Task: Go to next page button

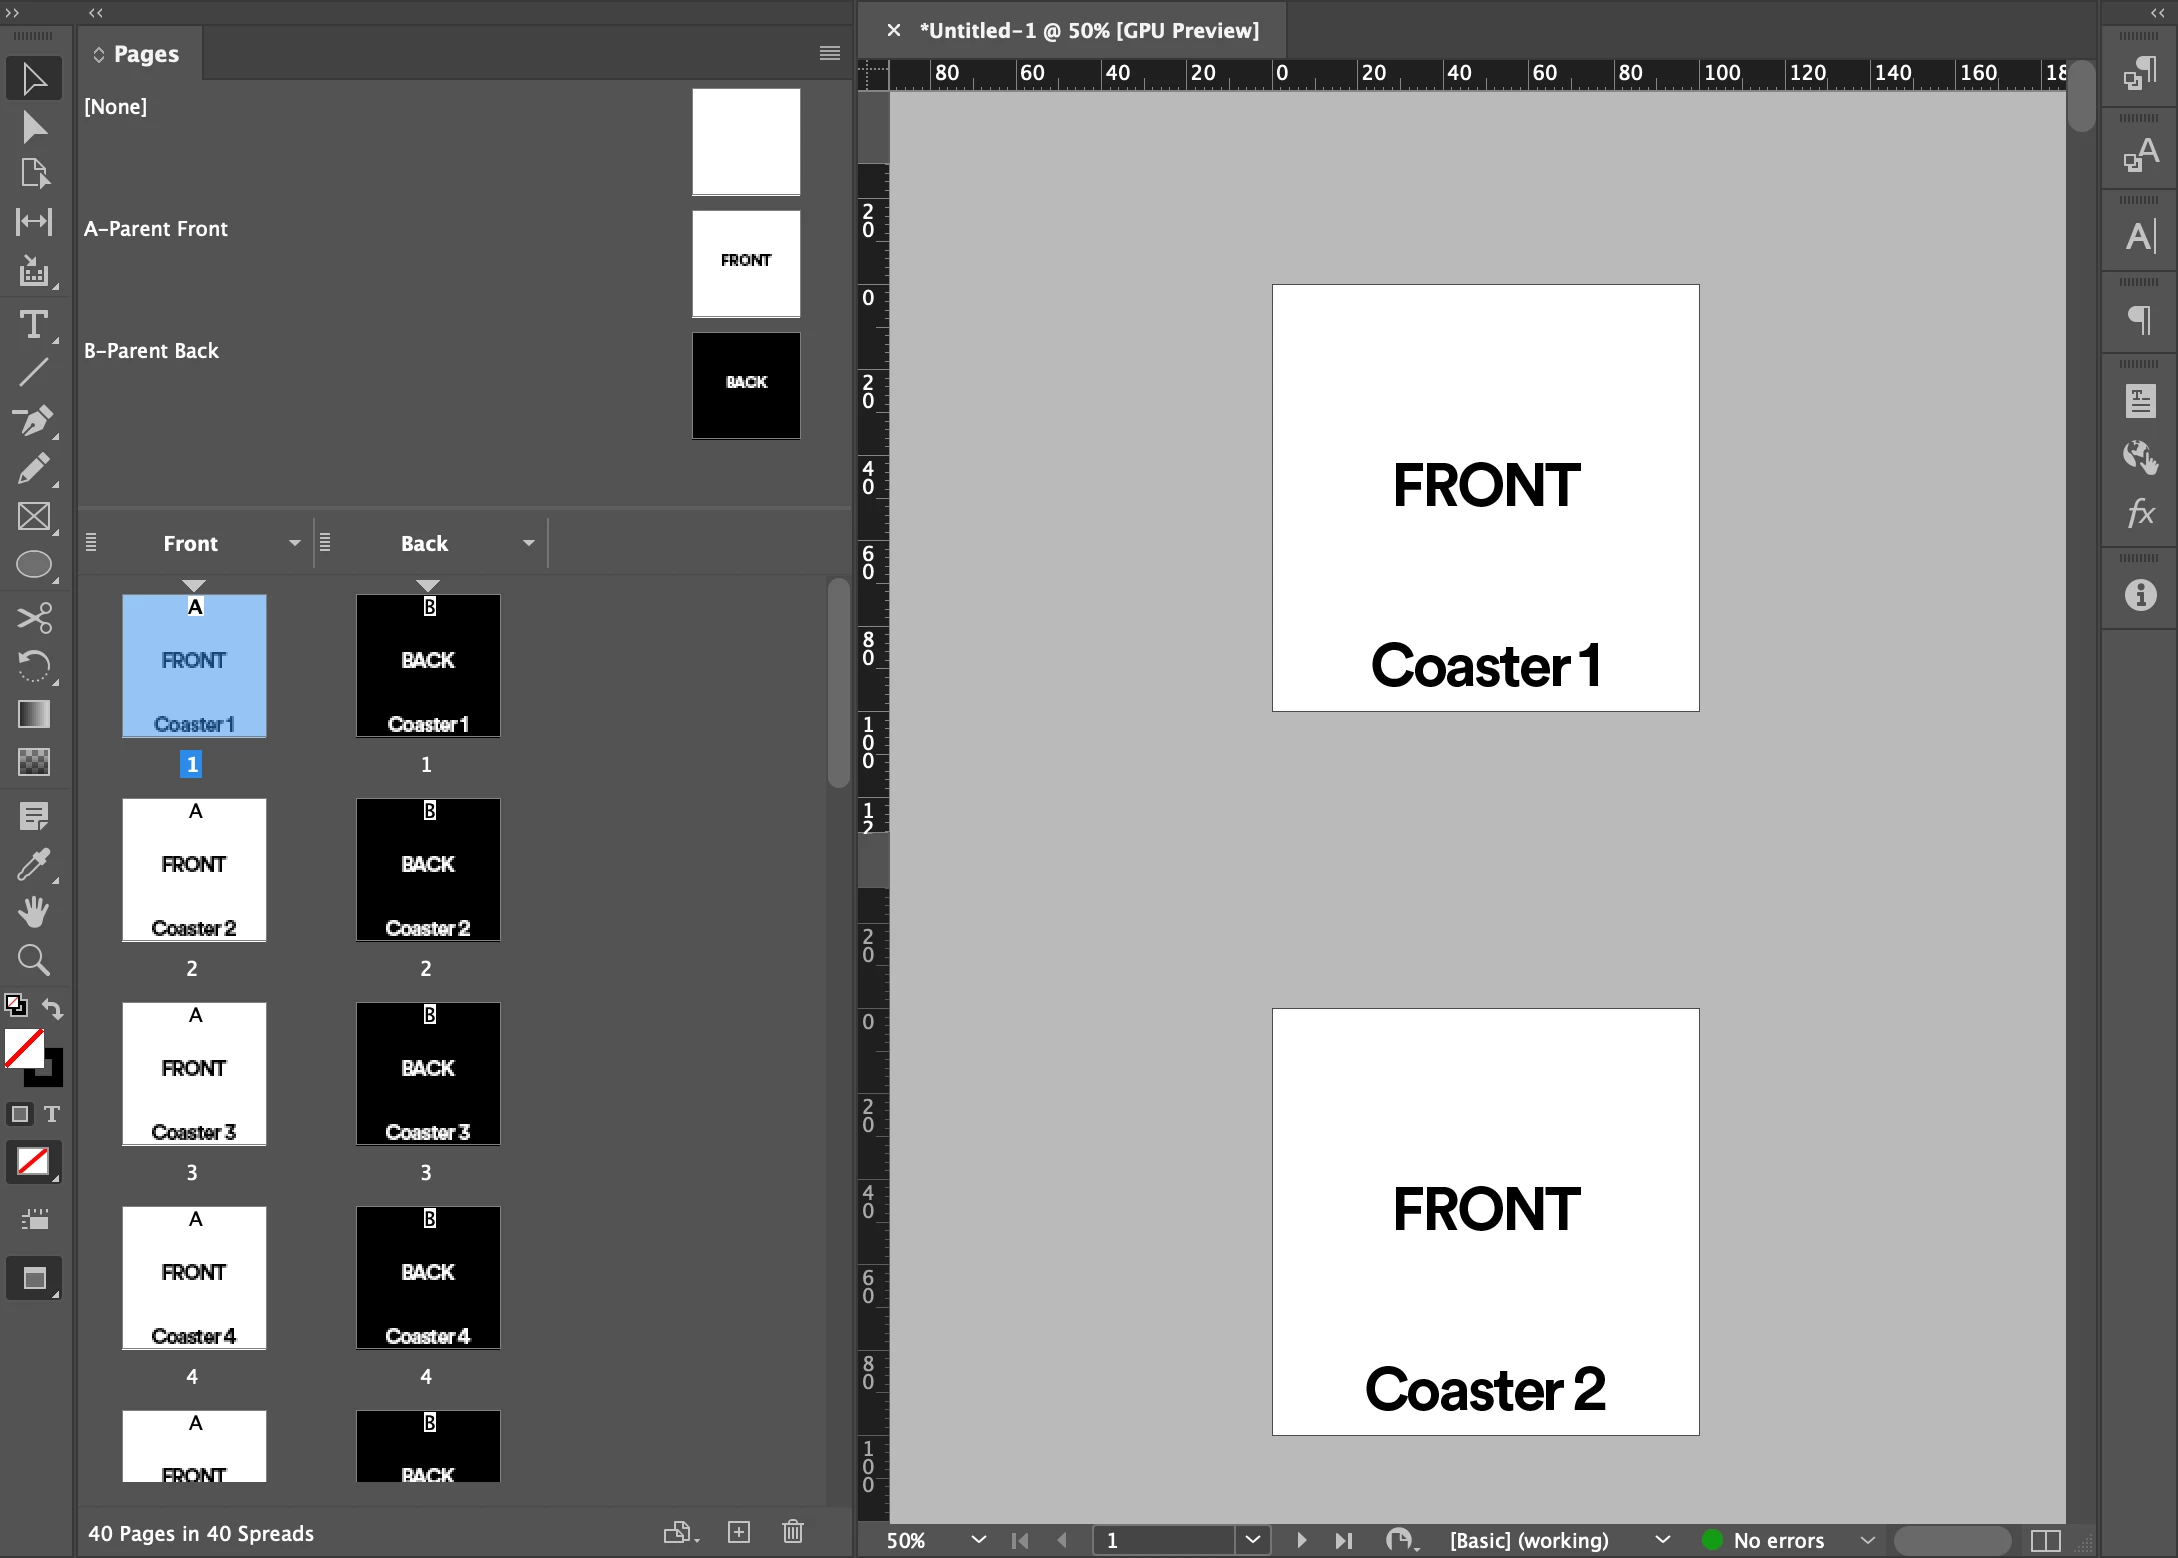Action: click(x=1301, y=1540)
